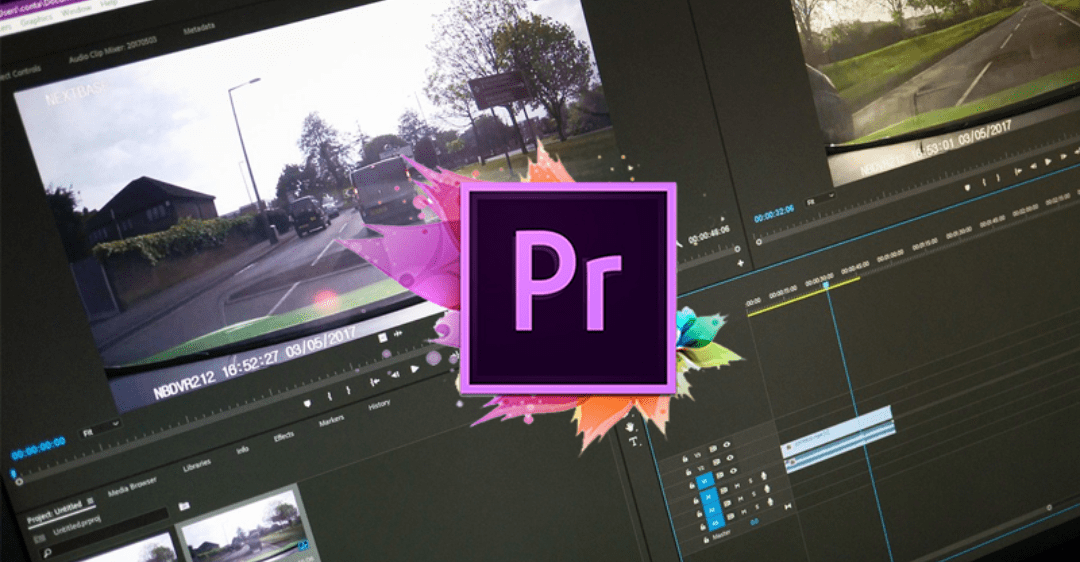
Task: Click the new bin folder icon in Project panel
Action: (184, 507)
